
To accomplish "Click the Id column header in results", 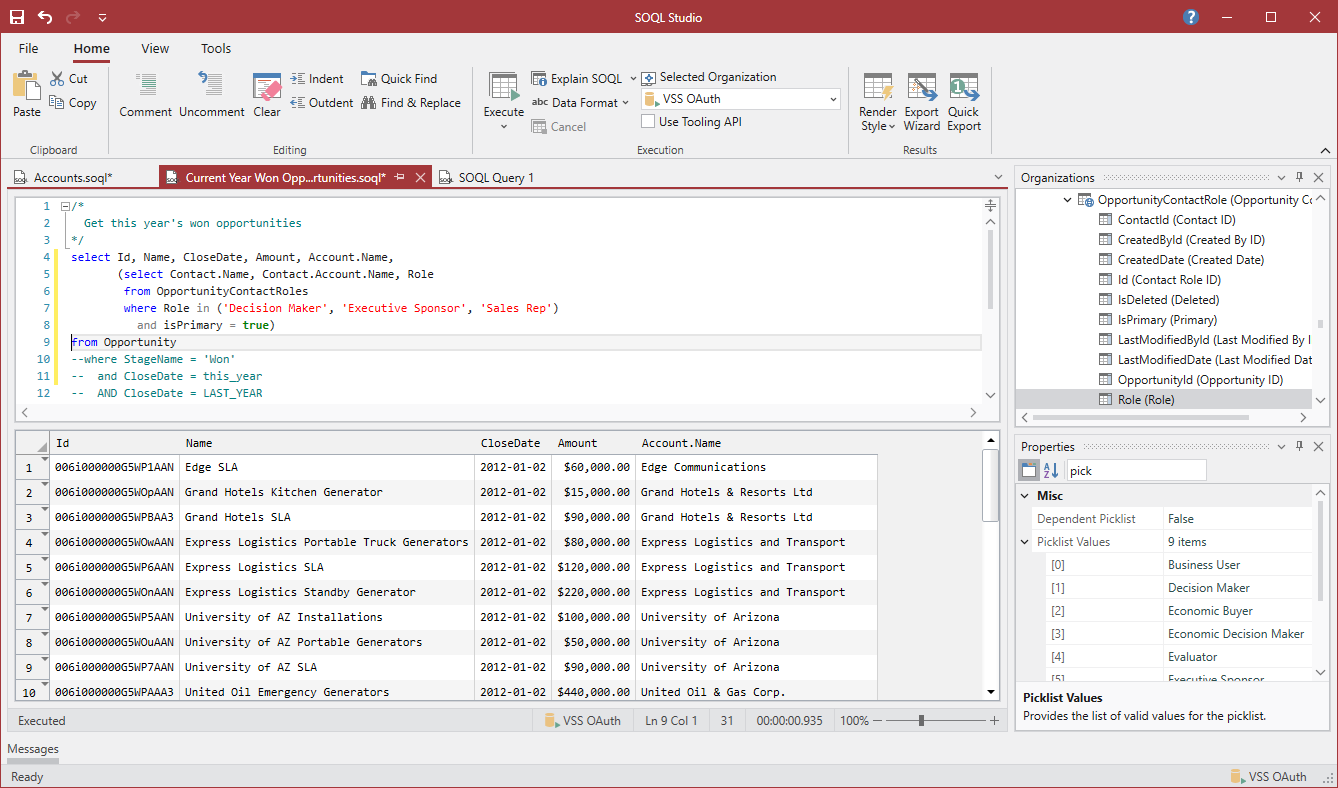I will click(115, 443).
